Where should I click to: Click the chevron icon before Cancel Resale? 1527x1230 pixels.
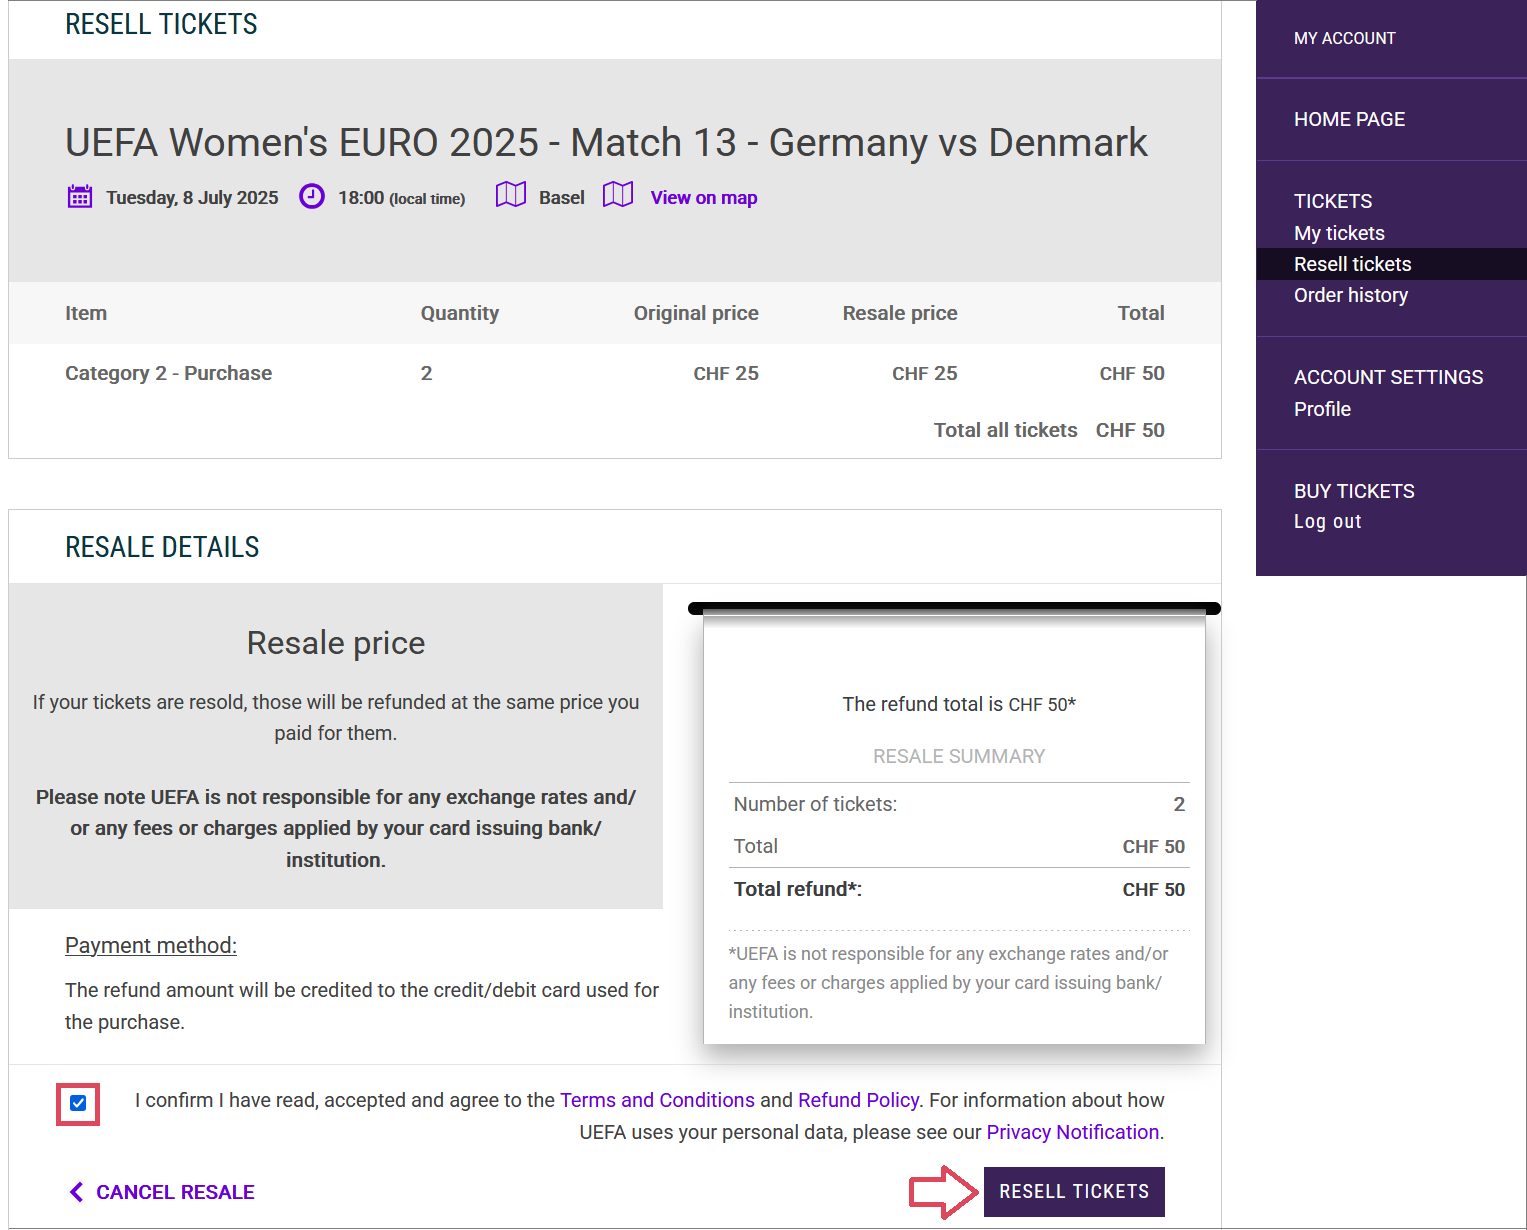coord(76,1191)
